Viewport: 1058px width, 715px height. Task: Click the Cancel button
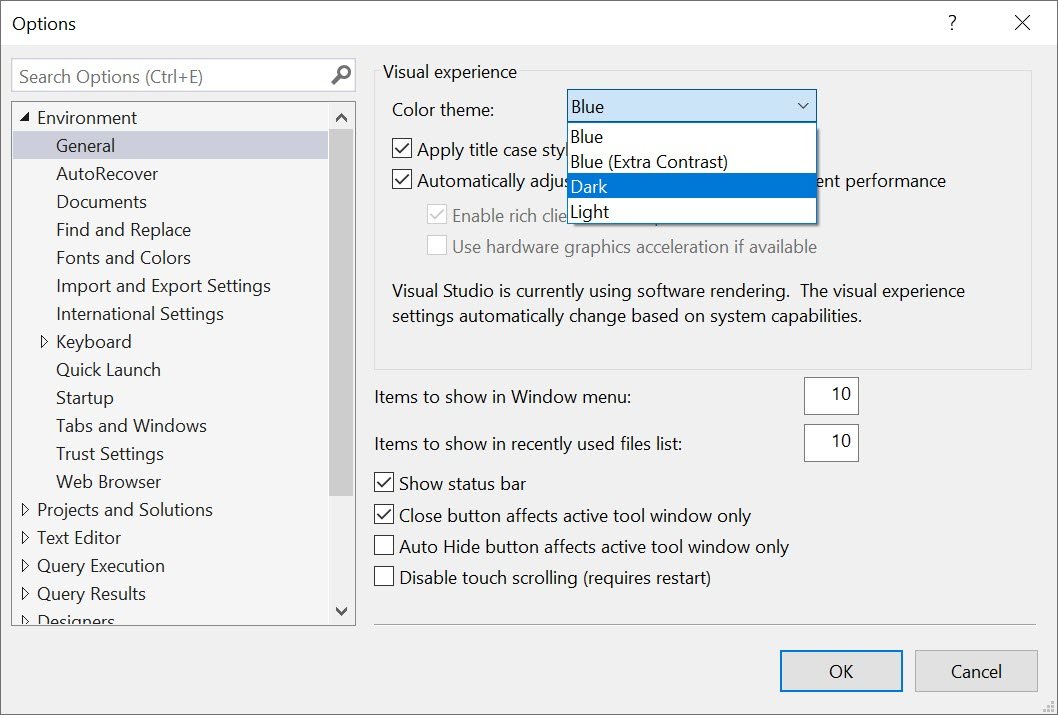click(x=976, y=671)
